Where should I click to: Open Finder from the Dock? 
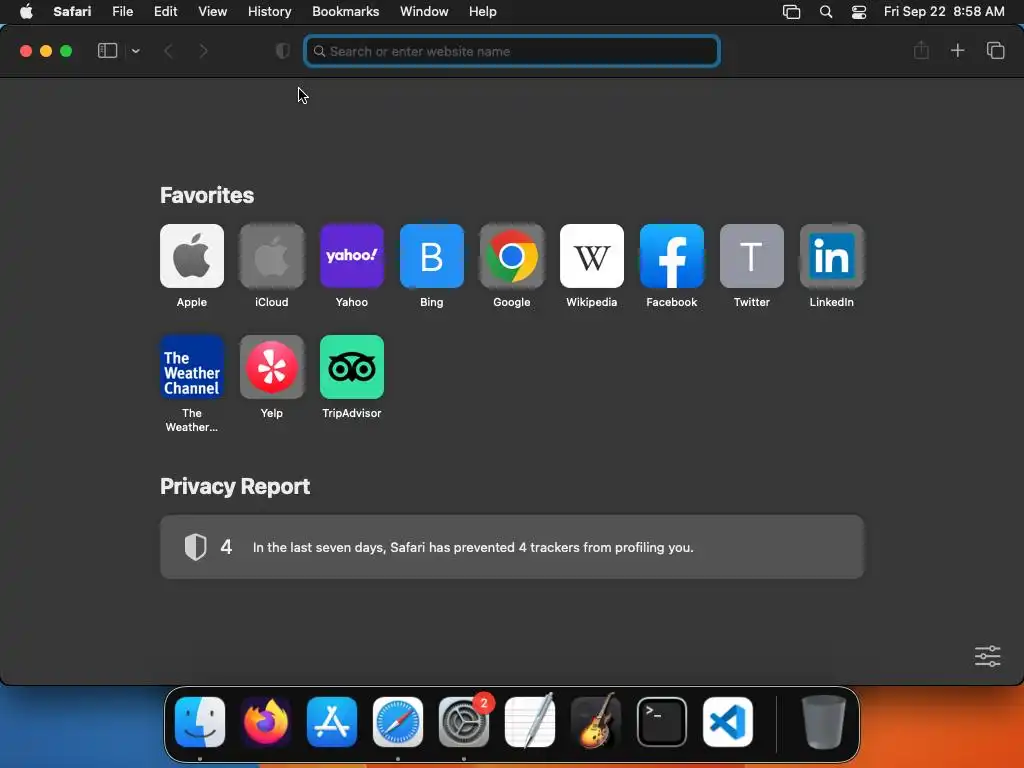200,722
